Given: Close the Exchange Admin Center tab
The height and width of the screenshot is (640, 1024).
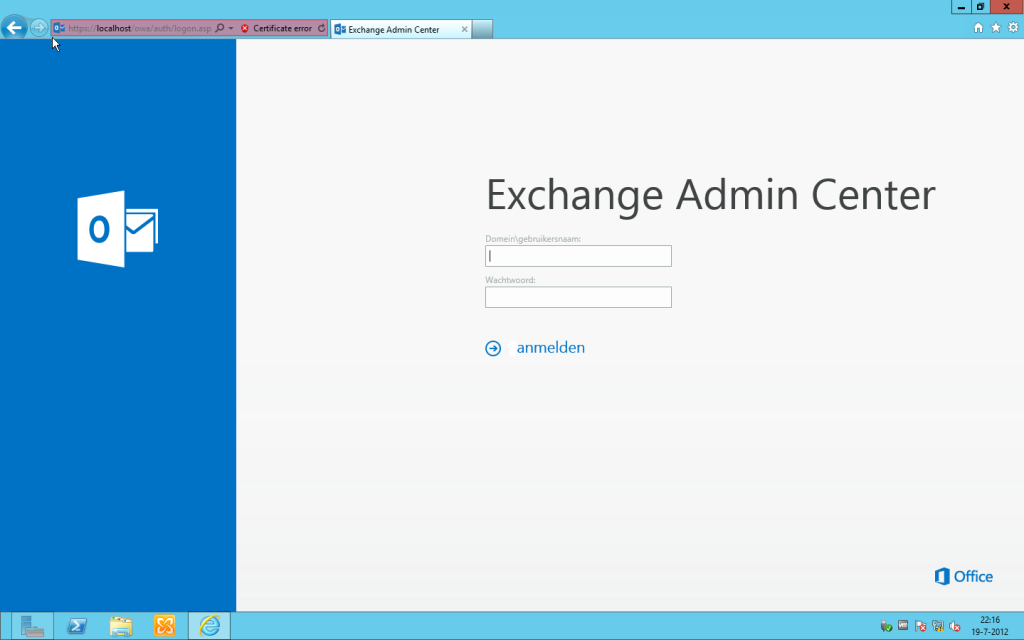Looking at the screenshot, I should (464, 29).
